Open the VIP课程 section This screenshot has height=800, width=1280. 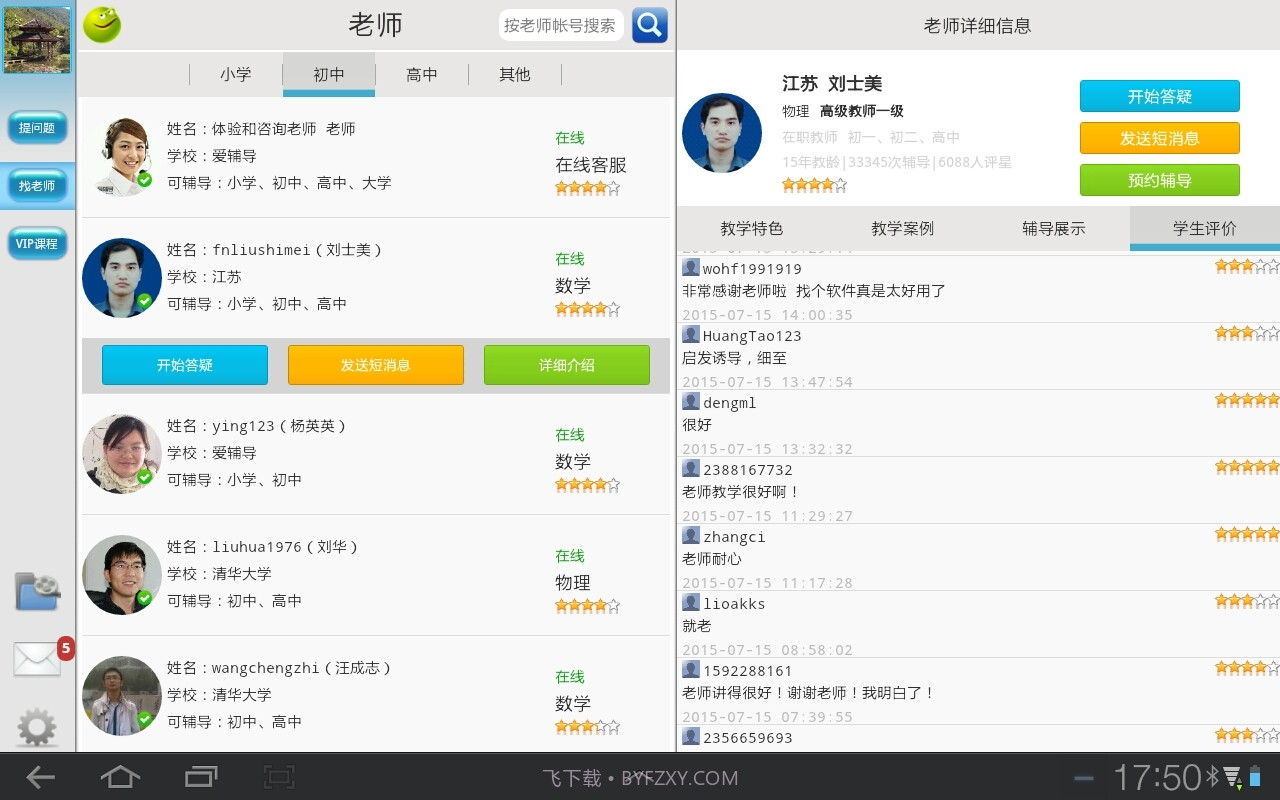[37, 243]
